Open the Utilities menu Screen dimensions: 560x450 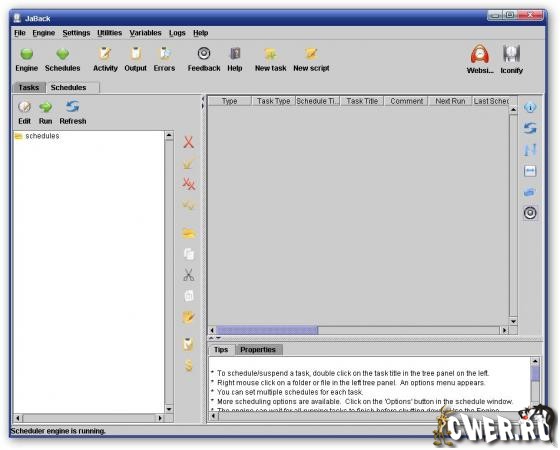click(x=109, y=33)
